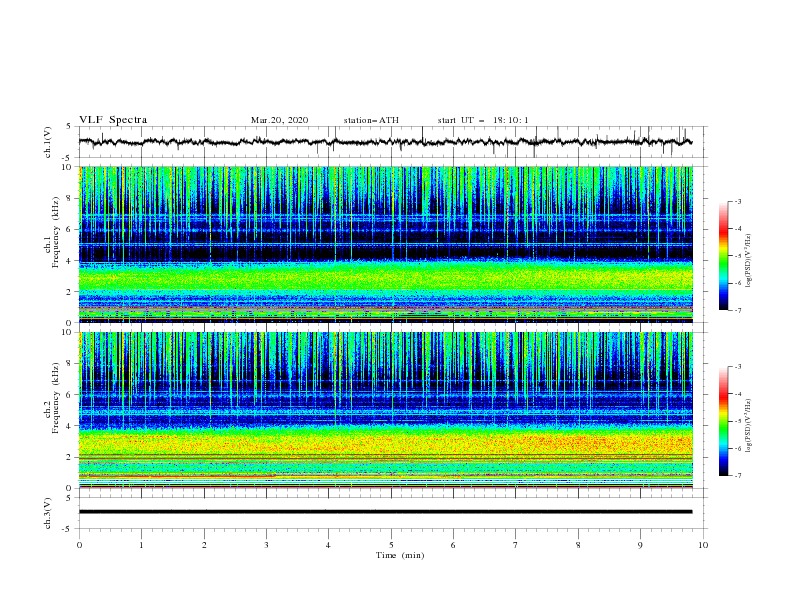
Task: Click the "station=ATH" header label
Action: tap(371, 120)
